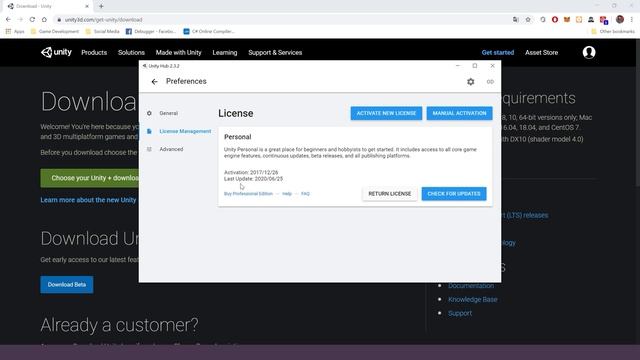Viewport: 640px width, 360px height.
Task: Click translate icon in address bar
Action: (516, 19)
